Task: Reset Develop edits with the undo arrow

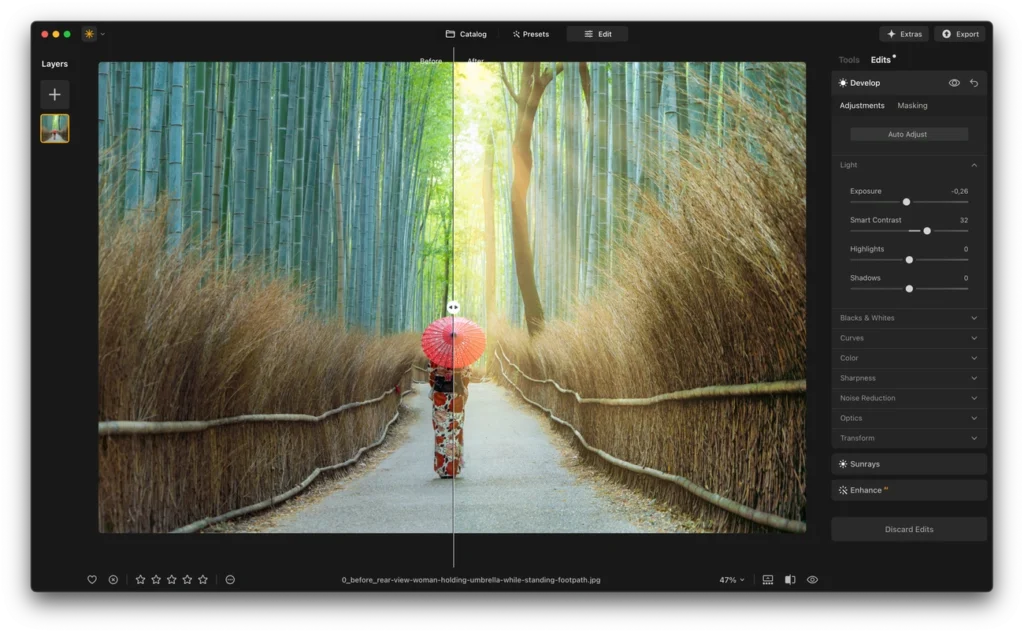Action: click(974, 83)
